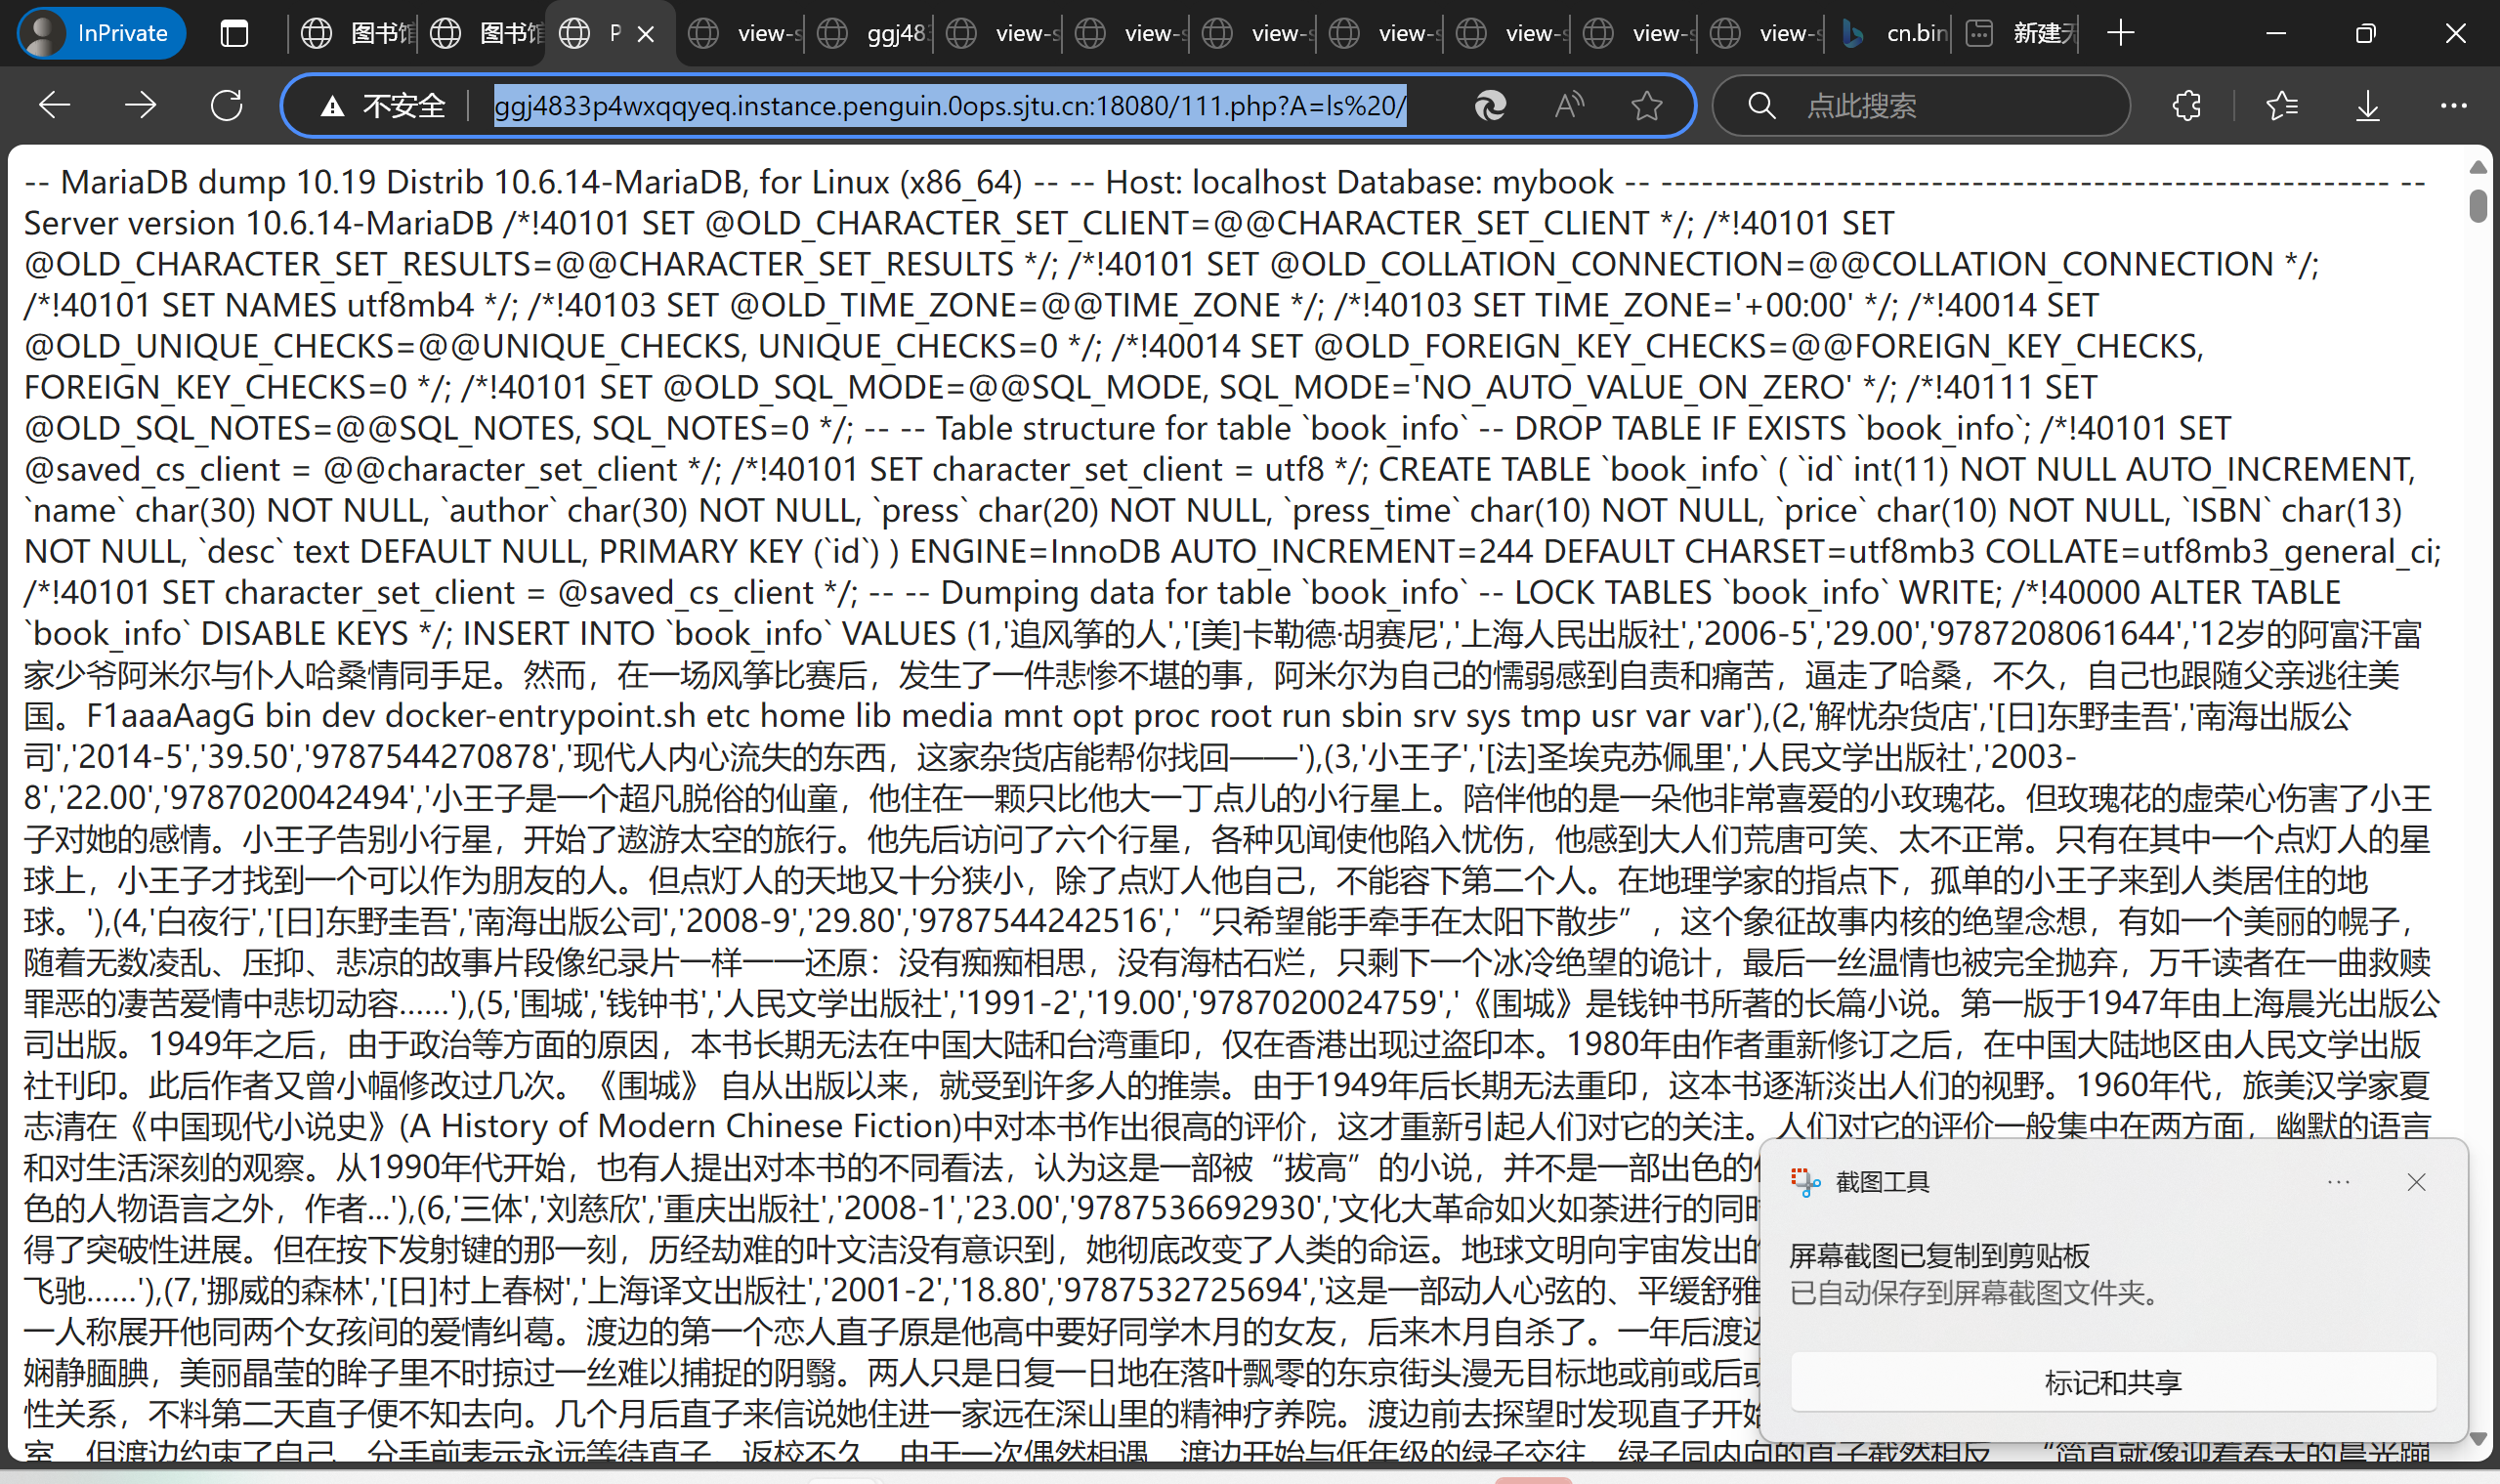Open the Downloads icon

point(2367,105)
